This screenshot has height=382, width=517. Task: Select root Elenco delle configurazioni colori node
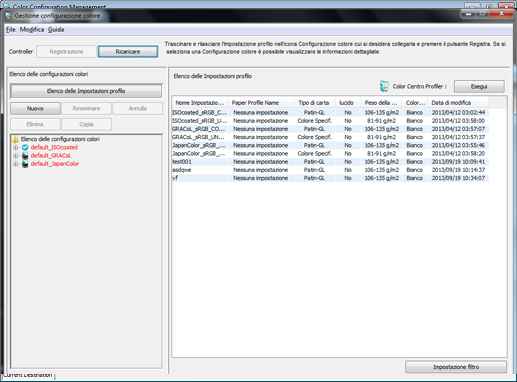(60, 139)
